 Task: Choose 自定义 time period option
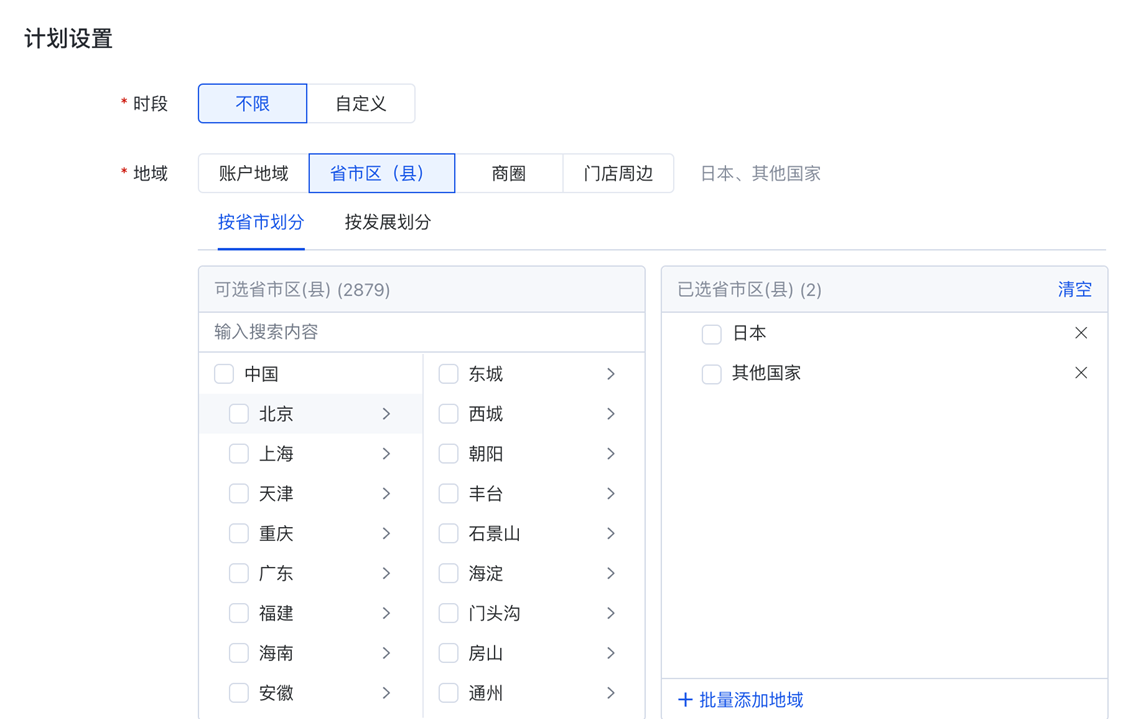click(x=360, y=104)
